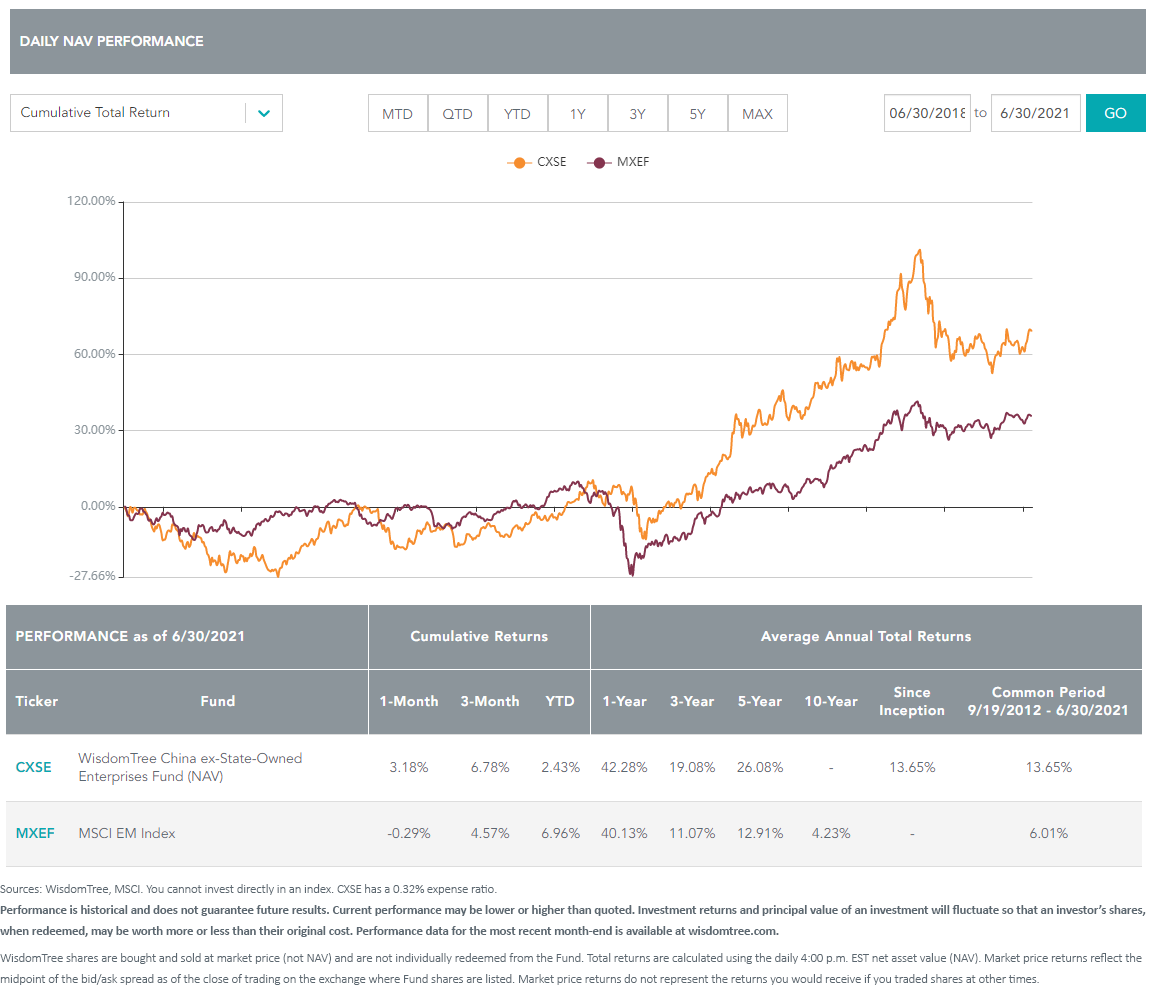
Task: Click CXSE 1-Year value 42.28%
Action: pos(624,767)
